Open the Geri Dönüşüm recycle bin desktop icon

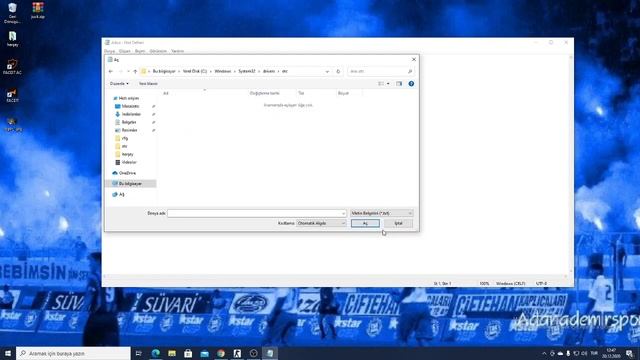[12, 13]
